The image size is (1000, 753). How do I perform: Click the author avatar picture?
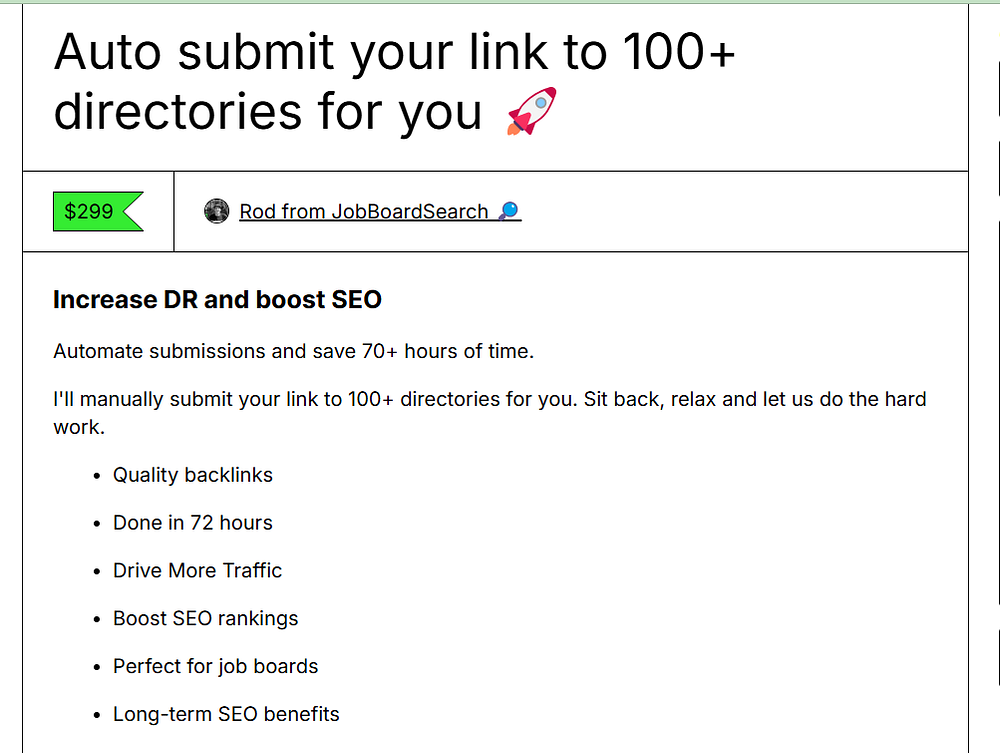click(216, 211)
